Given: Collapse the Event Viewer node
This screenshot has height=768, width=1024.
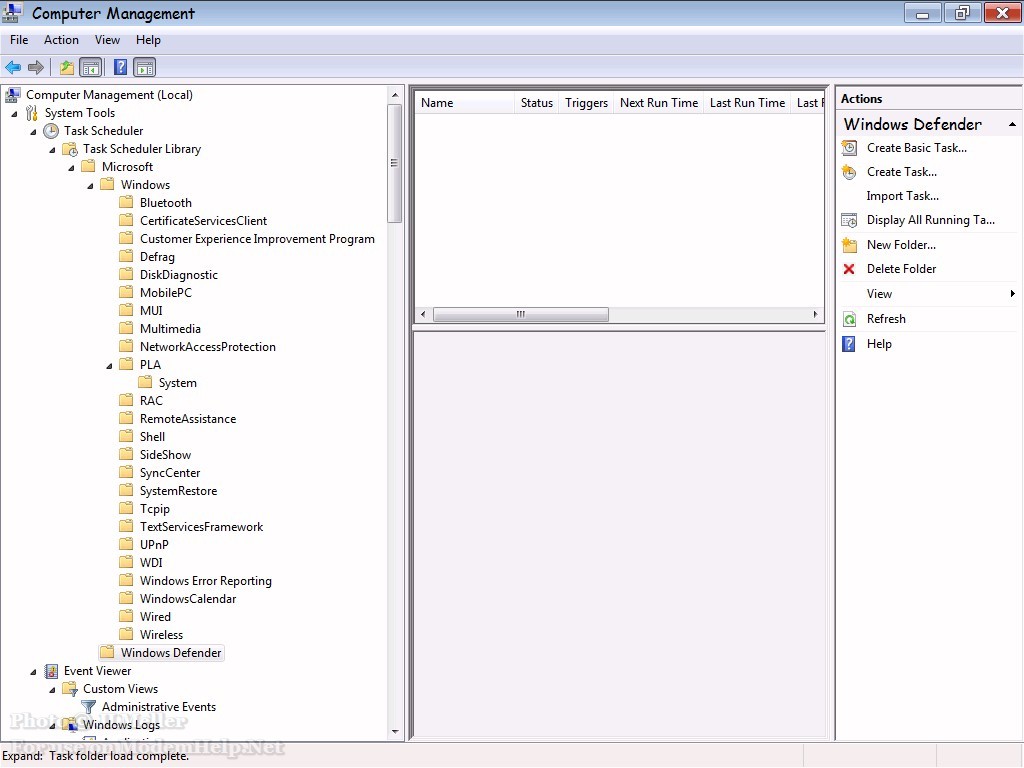Looking at the screenshot, I should (33, 672).
